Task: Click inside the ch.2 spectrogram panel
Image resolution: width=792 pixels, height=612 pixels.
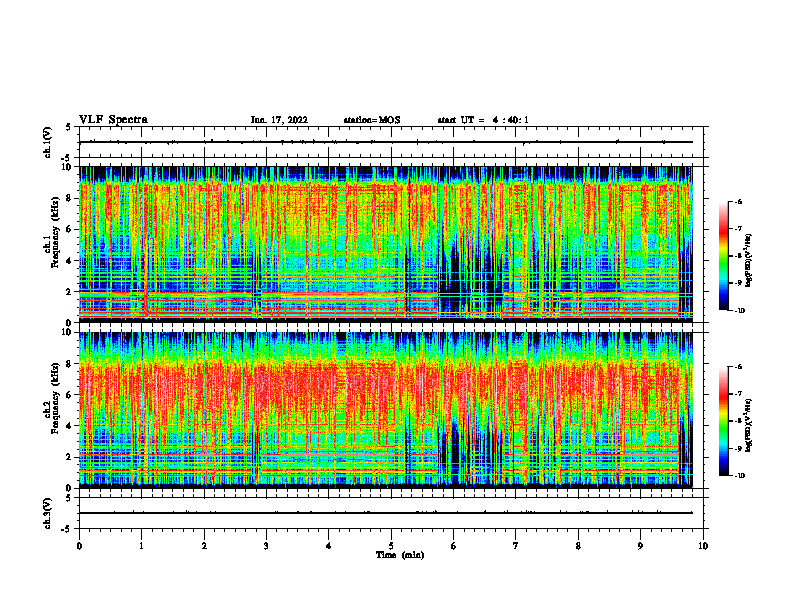Action: click(386, 410)
